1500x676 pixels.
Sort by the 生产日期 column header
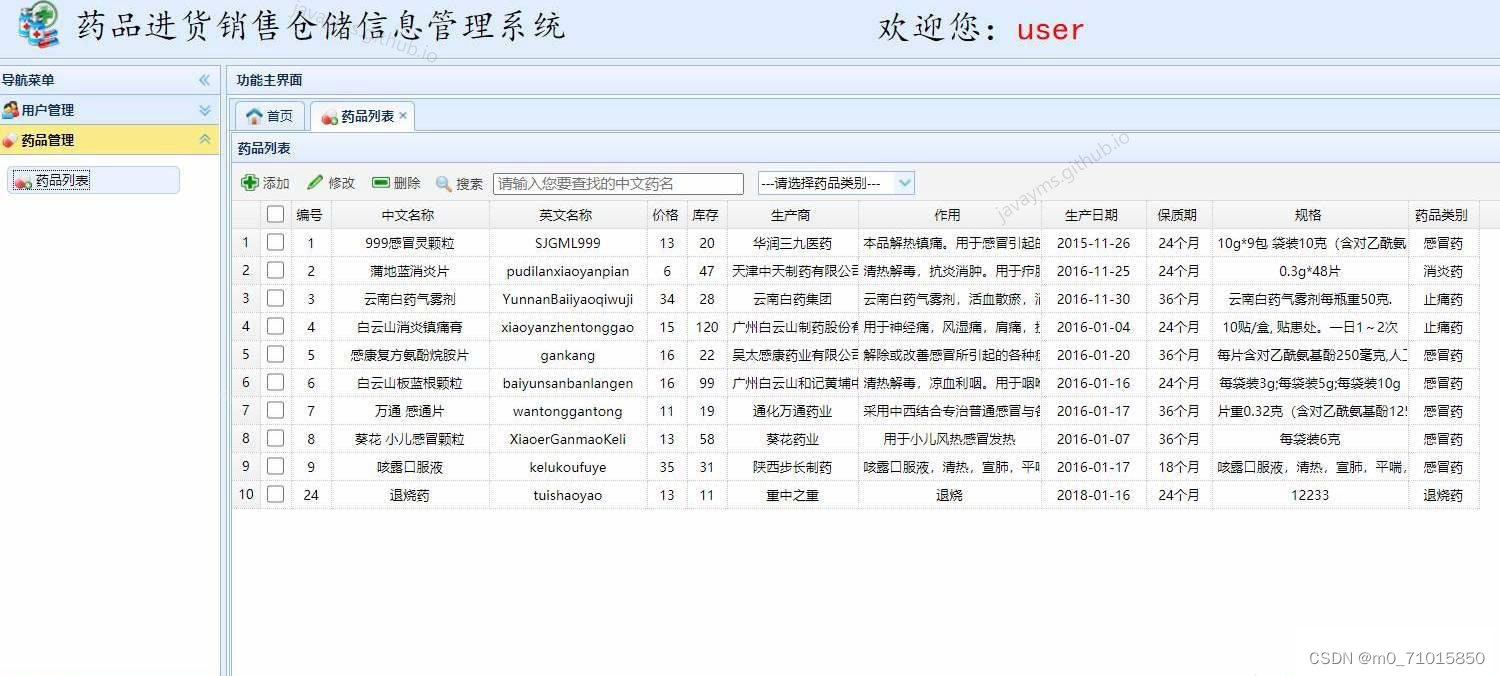[x=1093, y=215]
